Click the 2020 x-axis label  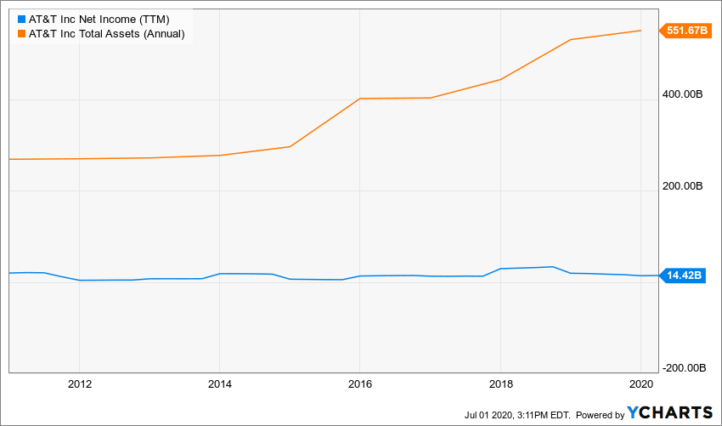point(641,384)
